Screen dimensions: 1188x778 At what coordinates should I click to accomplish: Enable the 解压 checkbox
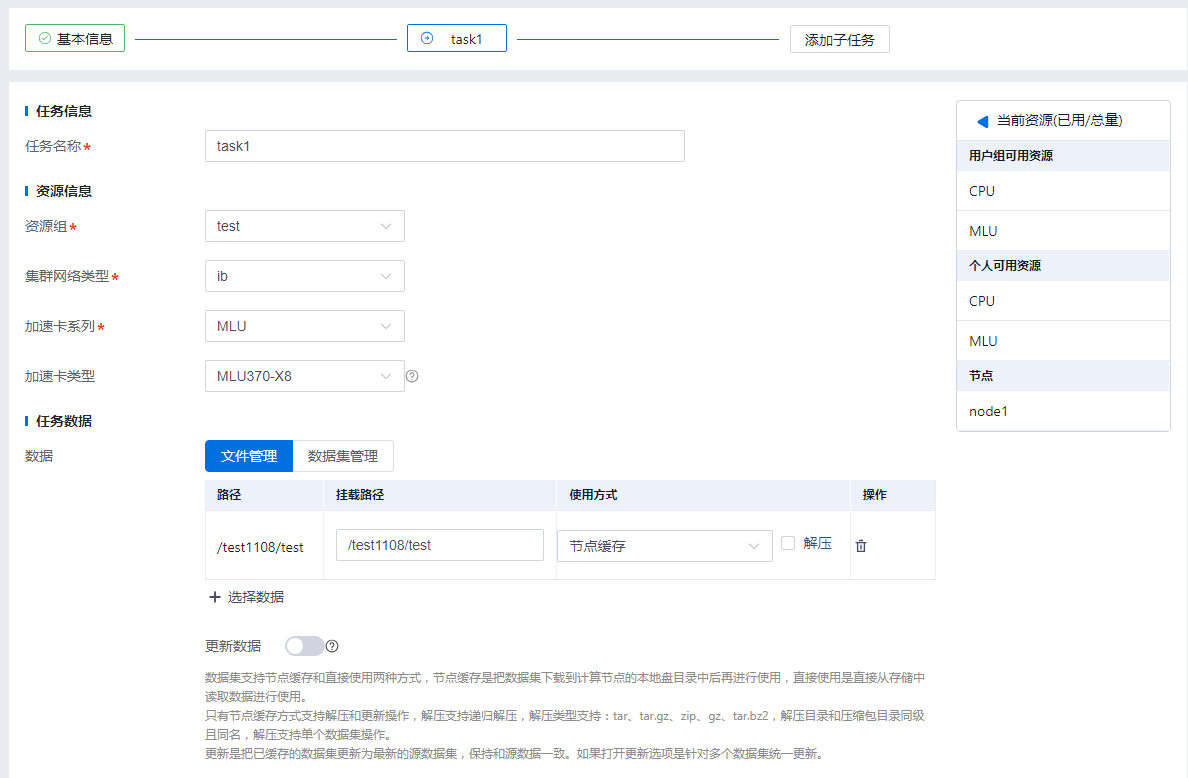click(788, 543)
